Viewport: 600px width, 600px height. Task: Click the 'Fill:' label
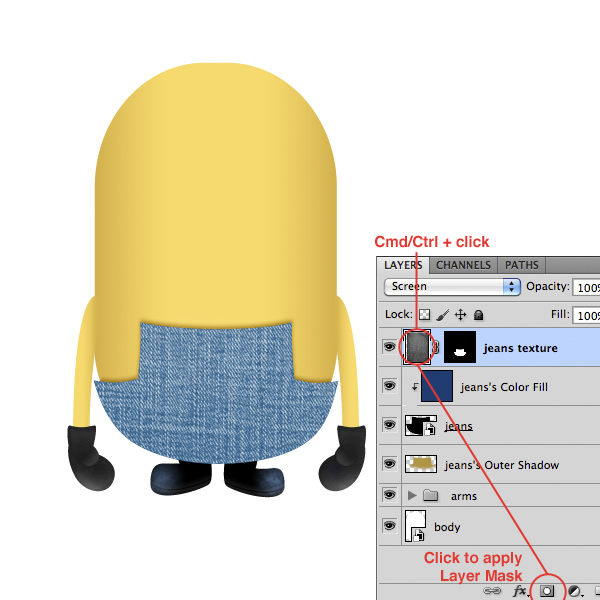tap(560, 314)
